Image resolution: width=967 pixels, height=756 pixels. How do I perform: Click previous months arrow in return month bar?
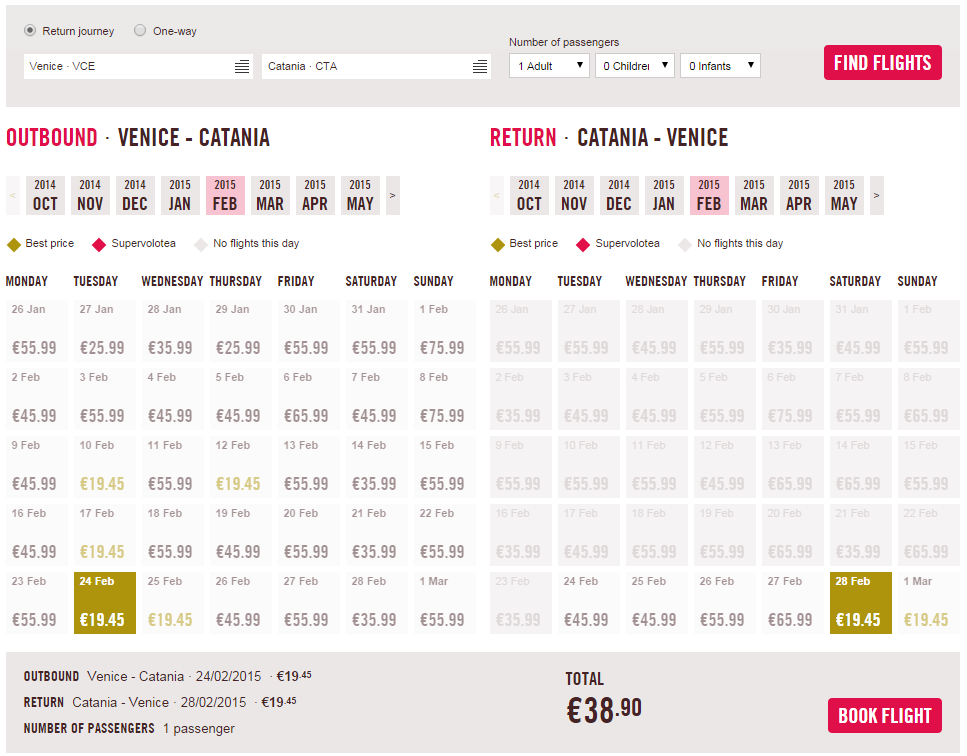tap(496, 195)
